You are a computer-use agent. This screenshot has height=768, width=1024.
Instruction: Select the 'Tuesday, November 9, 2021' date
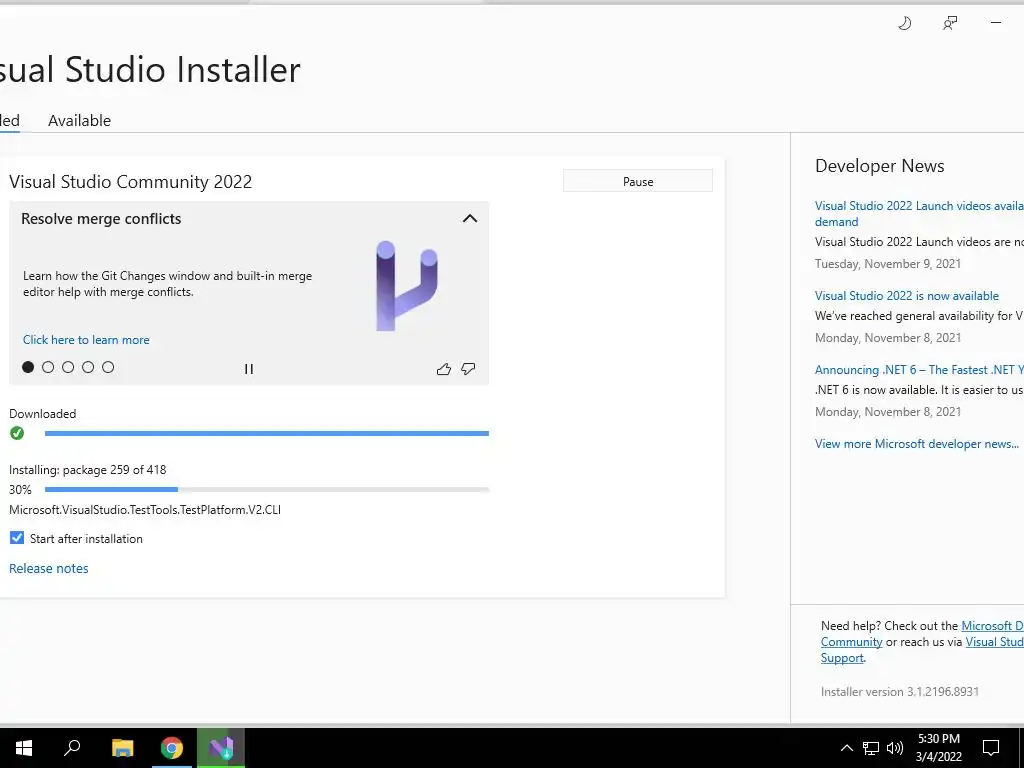click(x=888, y=264)
